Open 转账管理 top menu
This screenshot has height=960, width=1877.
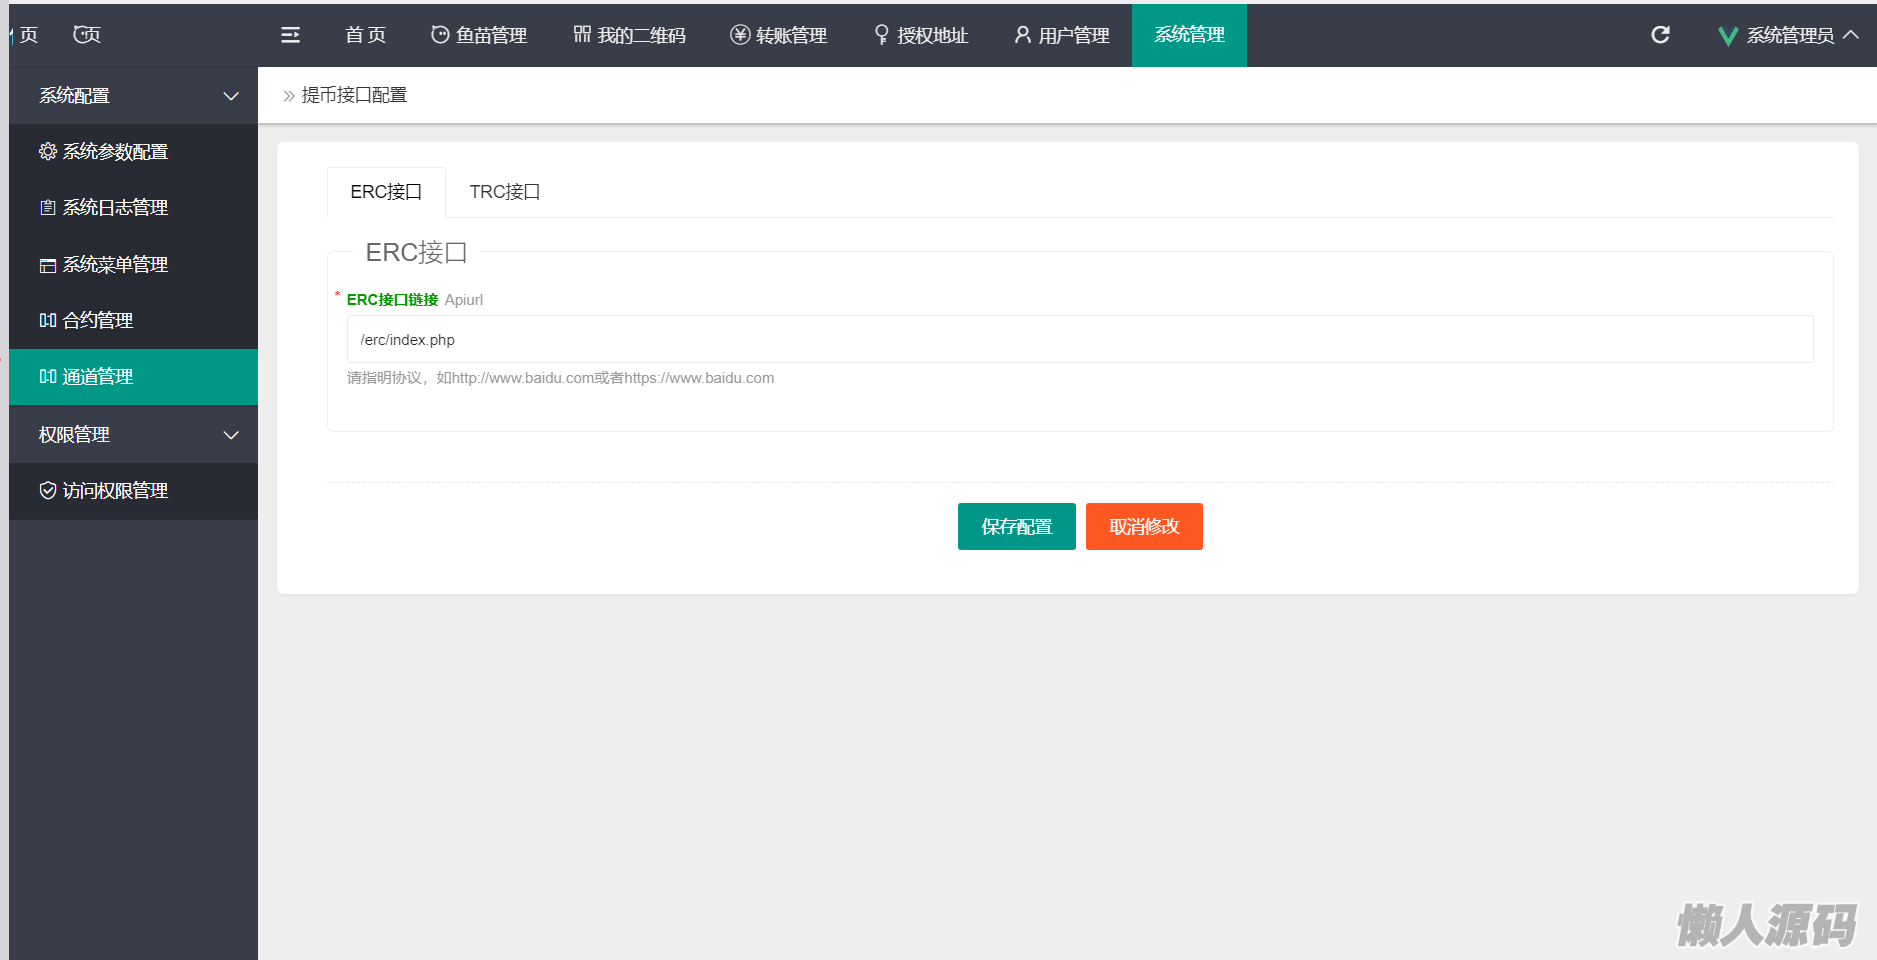(779, 35)
